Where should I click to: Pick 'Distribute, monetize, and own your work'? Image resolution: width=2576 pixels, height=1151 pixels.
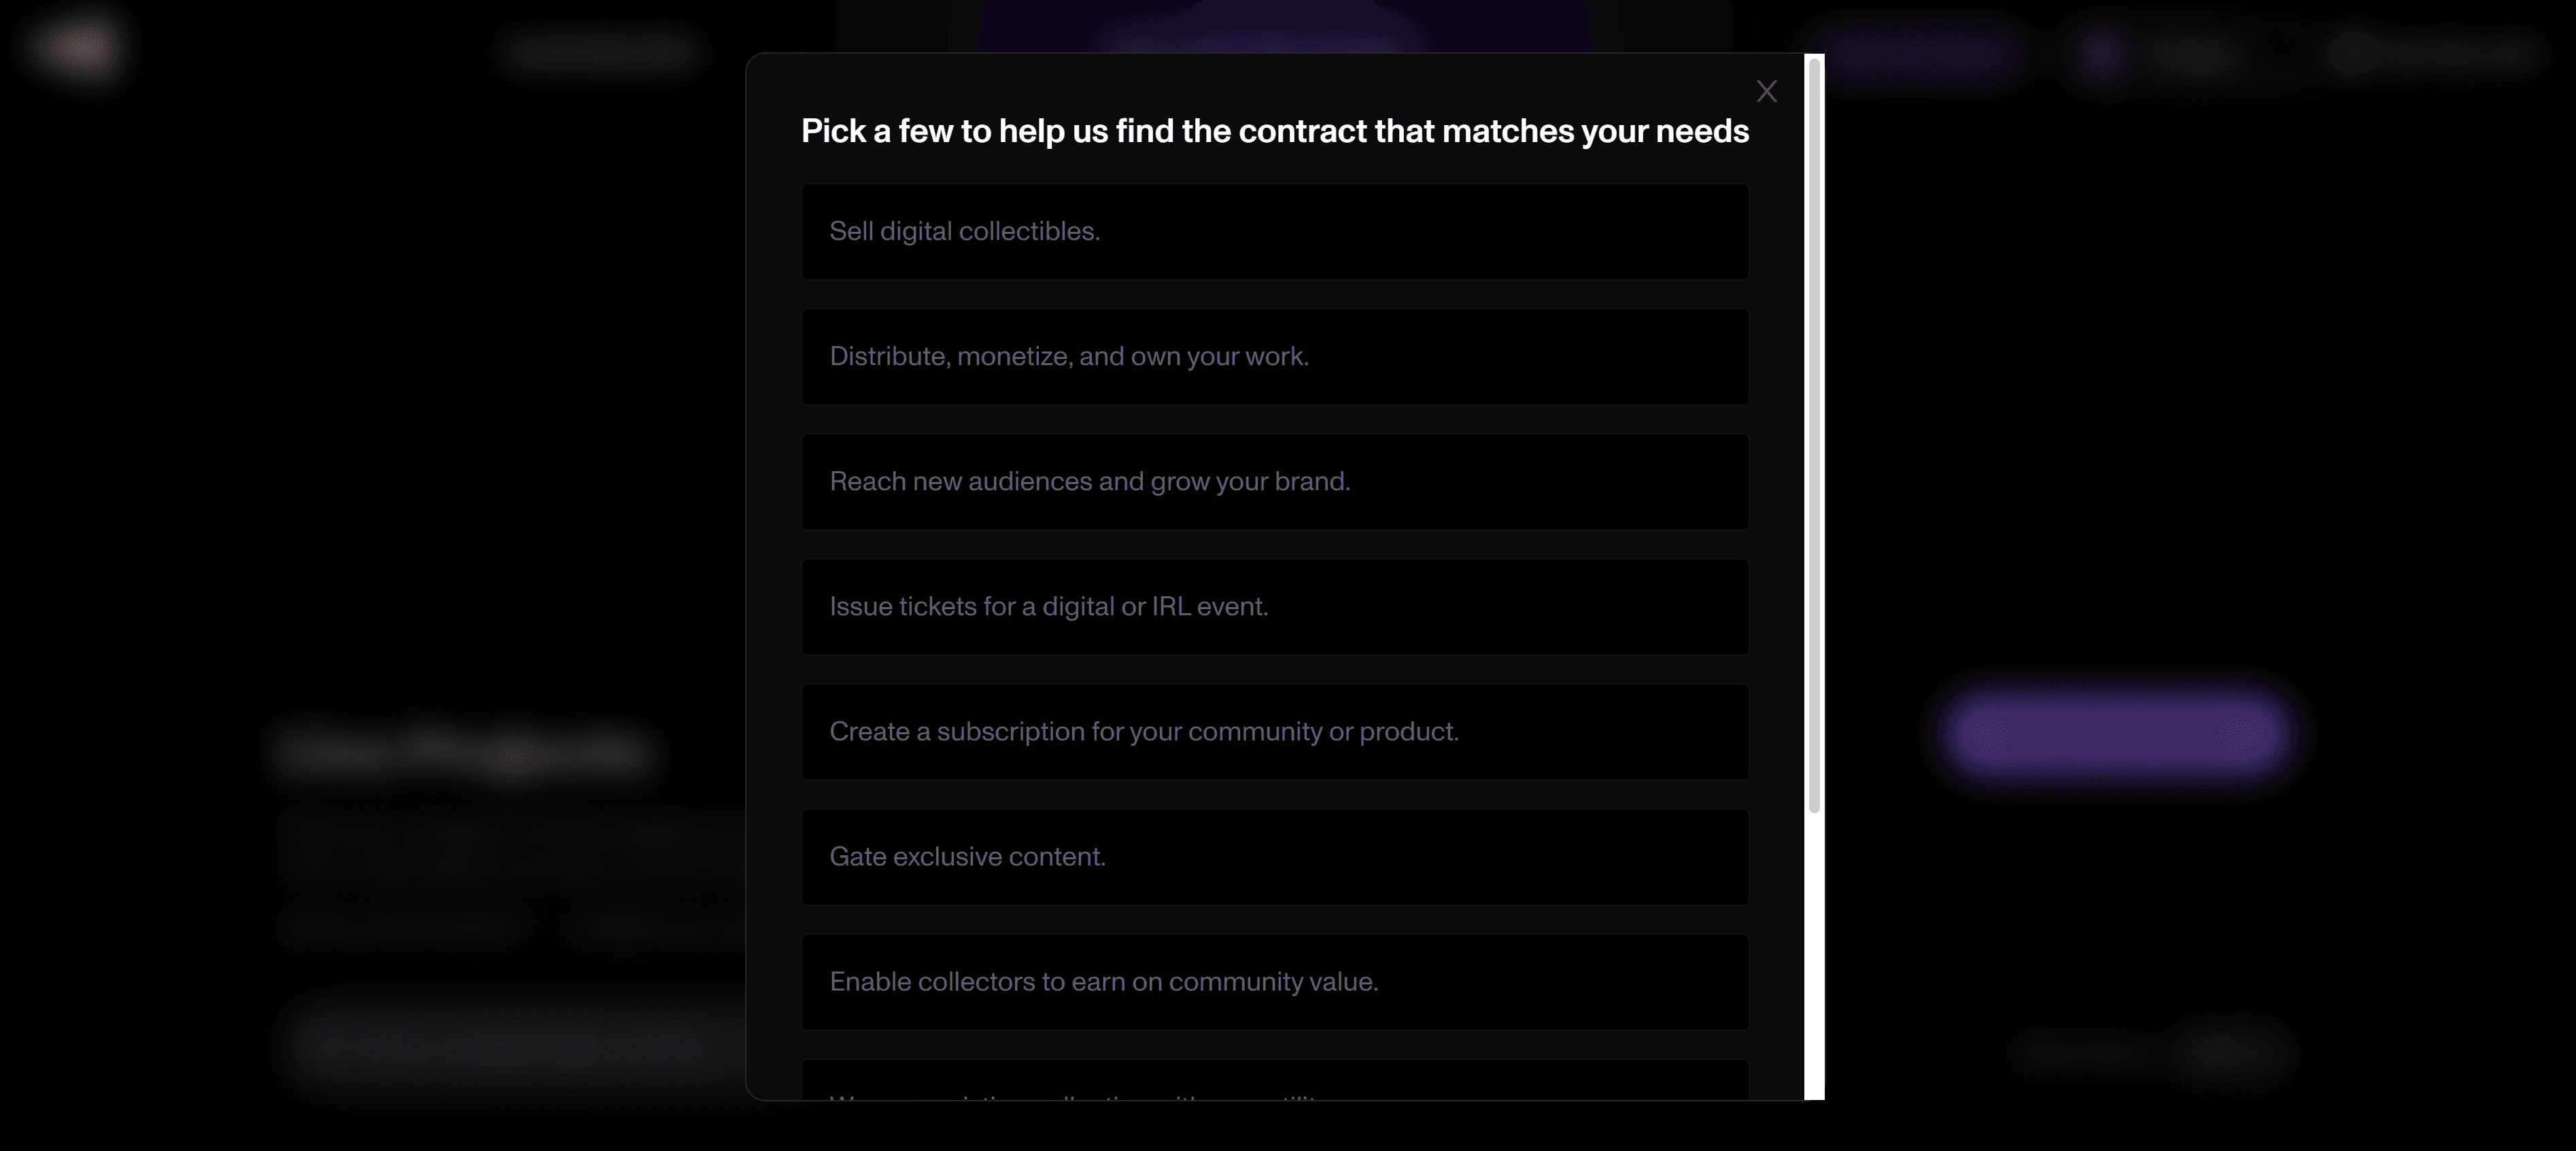[1275, 356]
